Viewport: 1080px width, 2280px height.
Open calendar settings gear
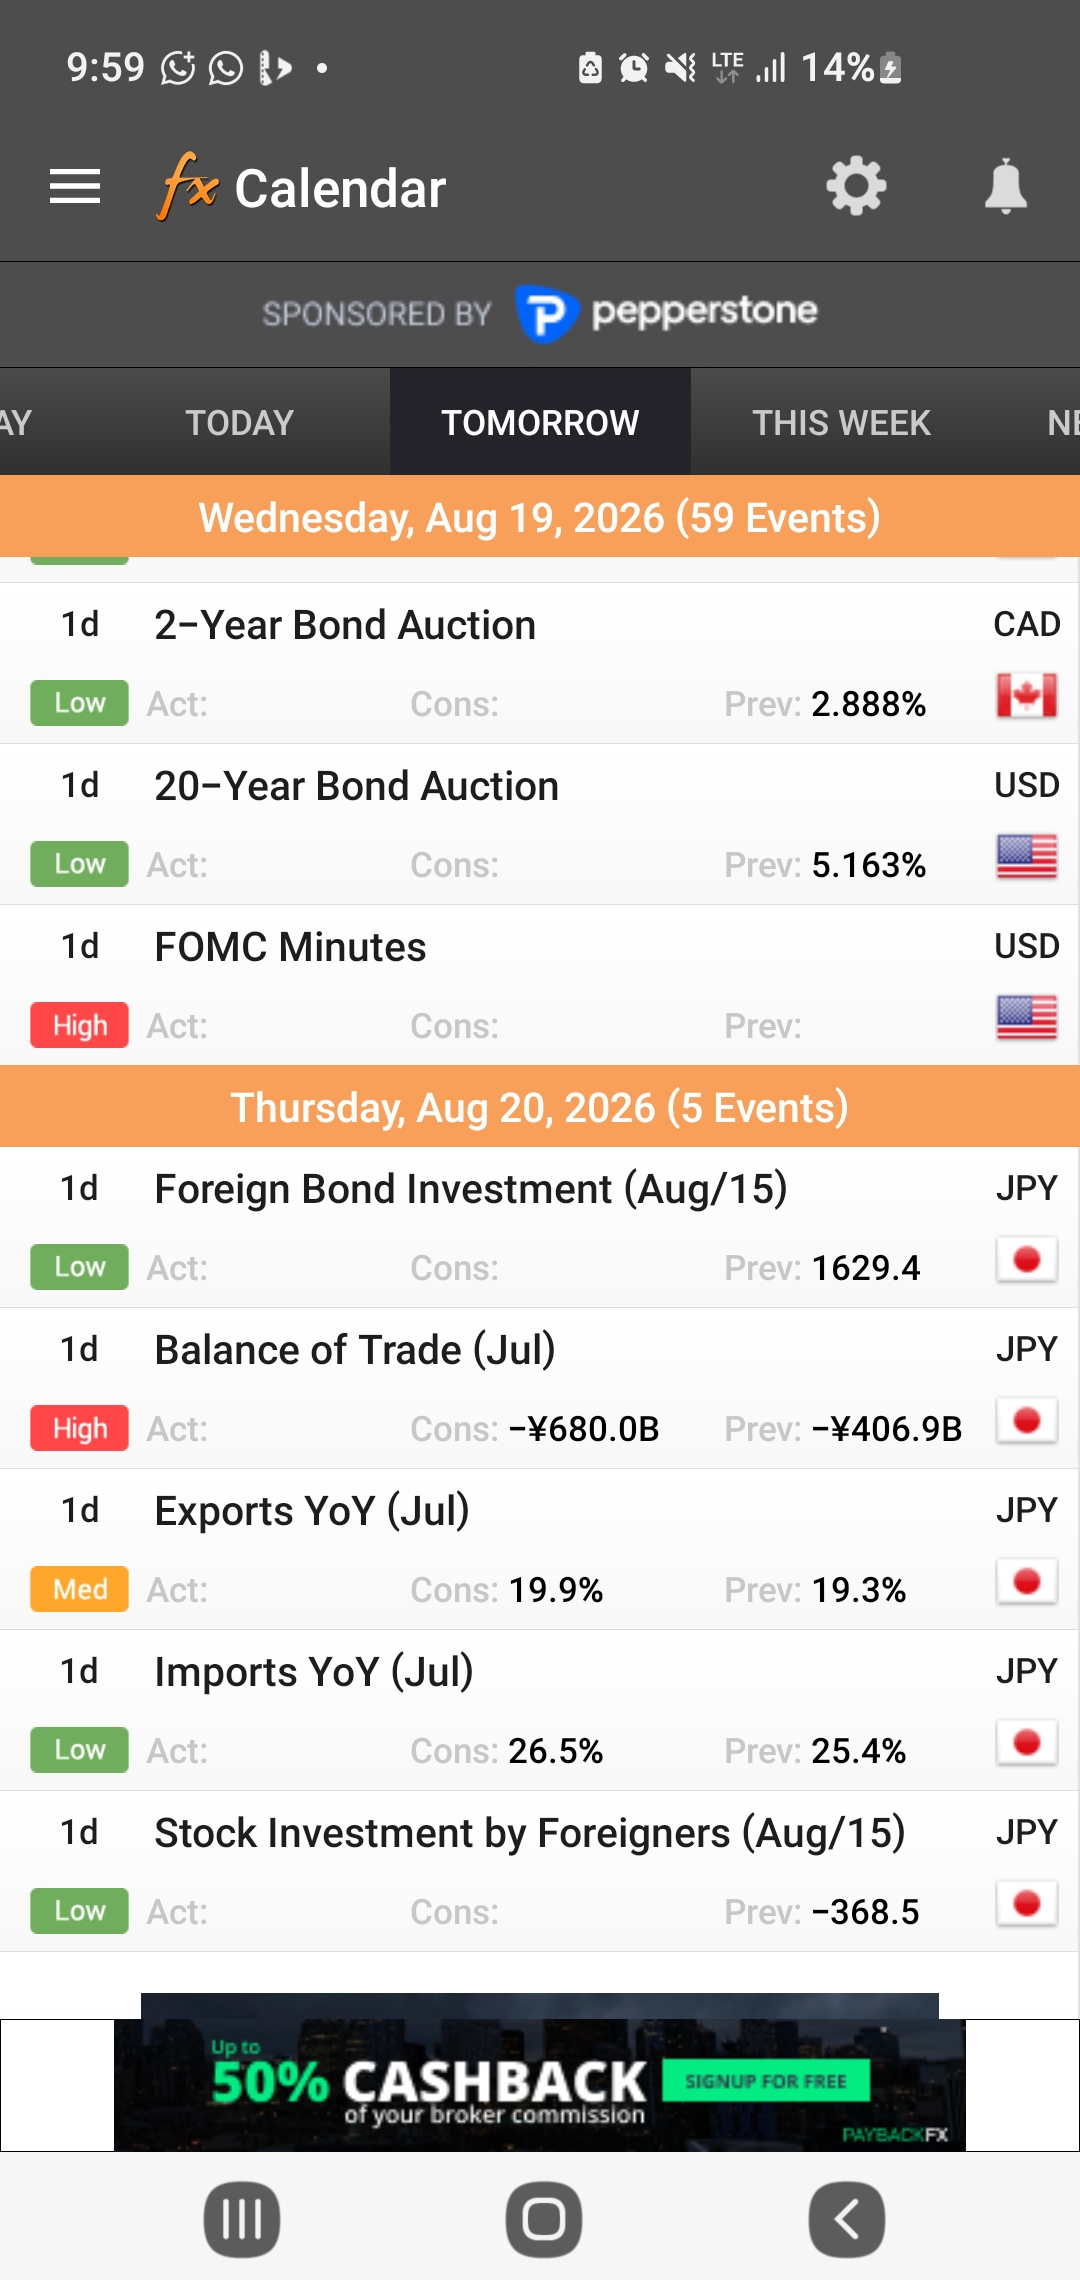tap(856, 187)
